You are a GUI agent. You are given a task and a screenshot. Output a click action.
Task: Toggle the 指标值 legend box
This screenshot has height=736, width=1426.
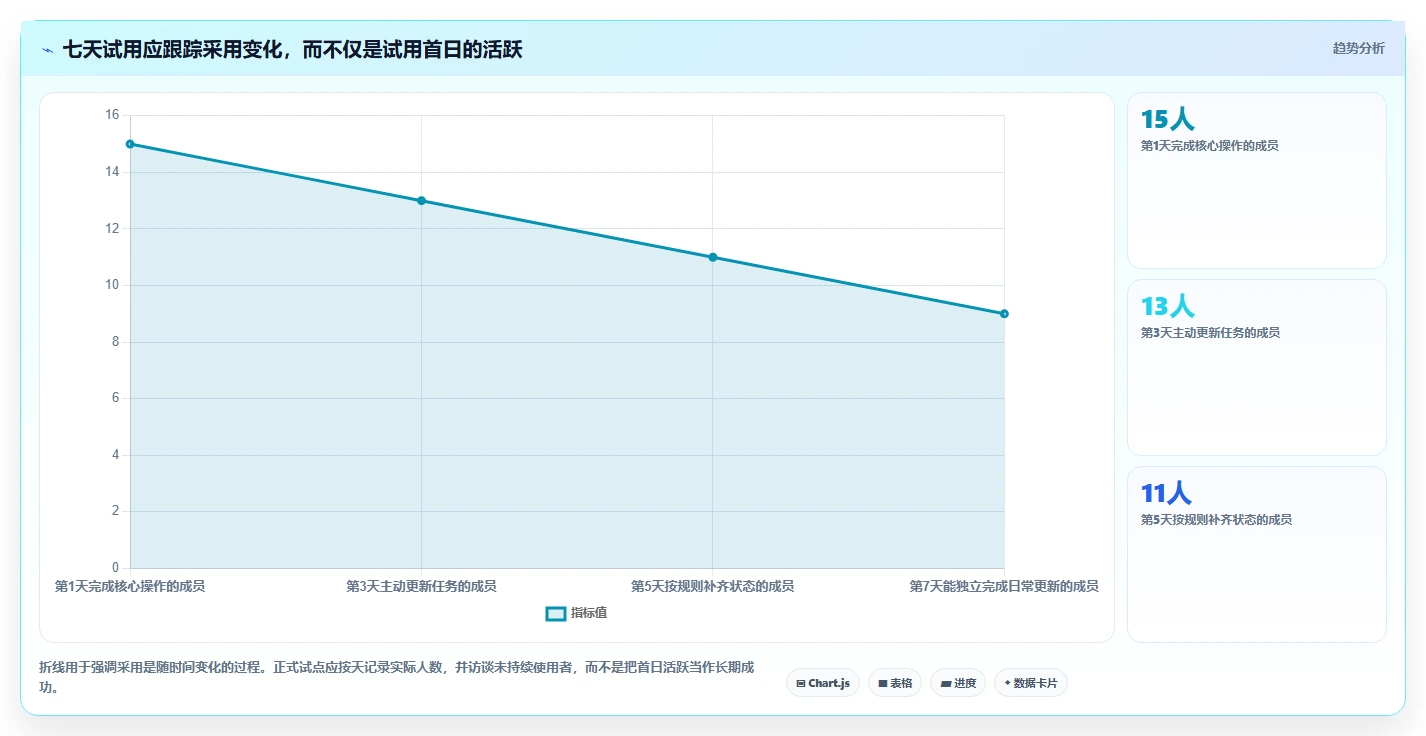click(556, 613)
